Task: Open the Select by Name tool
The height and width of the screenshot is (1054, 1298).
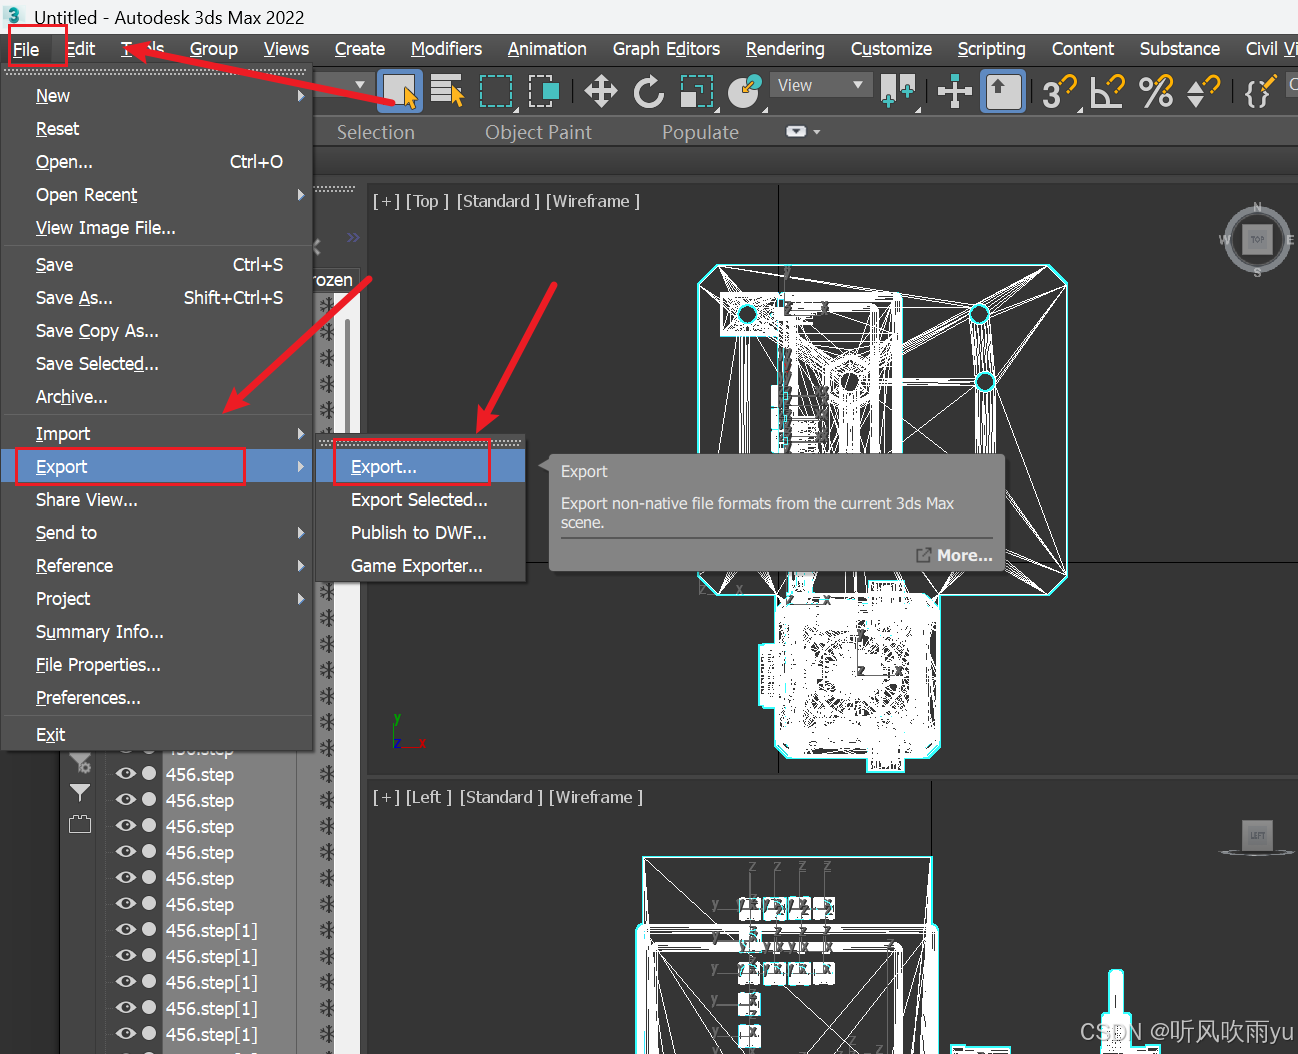Action: pos(447,91)
